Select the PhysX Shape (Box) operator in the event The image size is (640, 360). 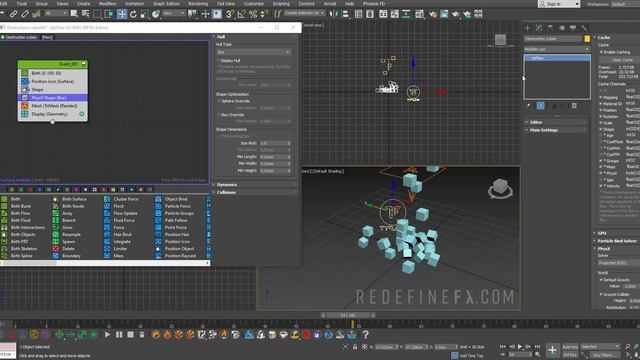pyautogui.click(x=53, y=98)
